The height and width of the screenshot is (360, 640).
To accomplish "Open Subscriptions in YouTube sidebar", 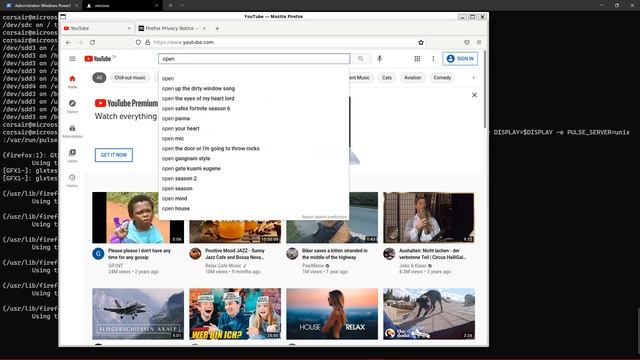I will [72, 131].
